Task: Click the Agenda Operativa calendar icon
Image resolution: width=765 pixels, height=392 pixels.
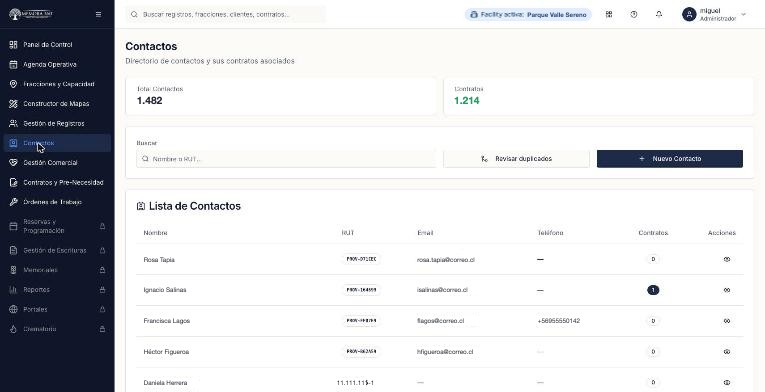Action: 14,64
